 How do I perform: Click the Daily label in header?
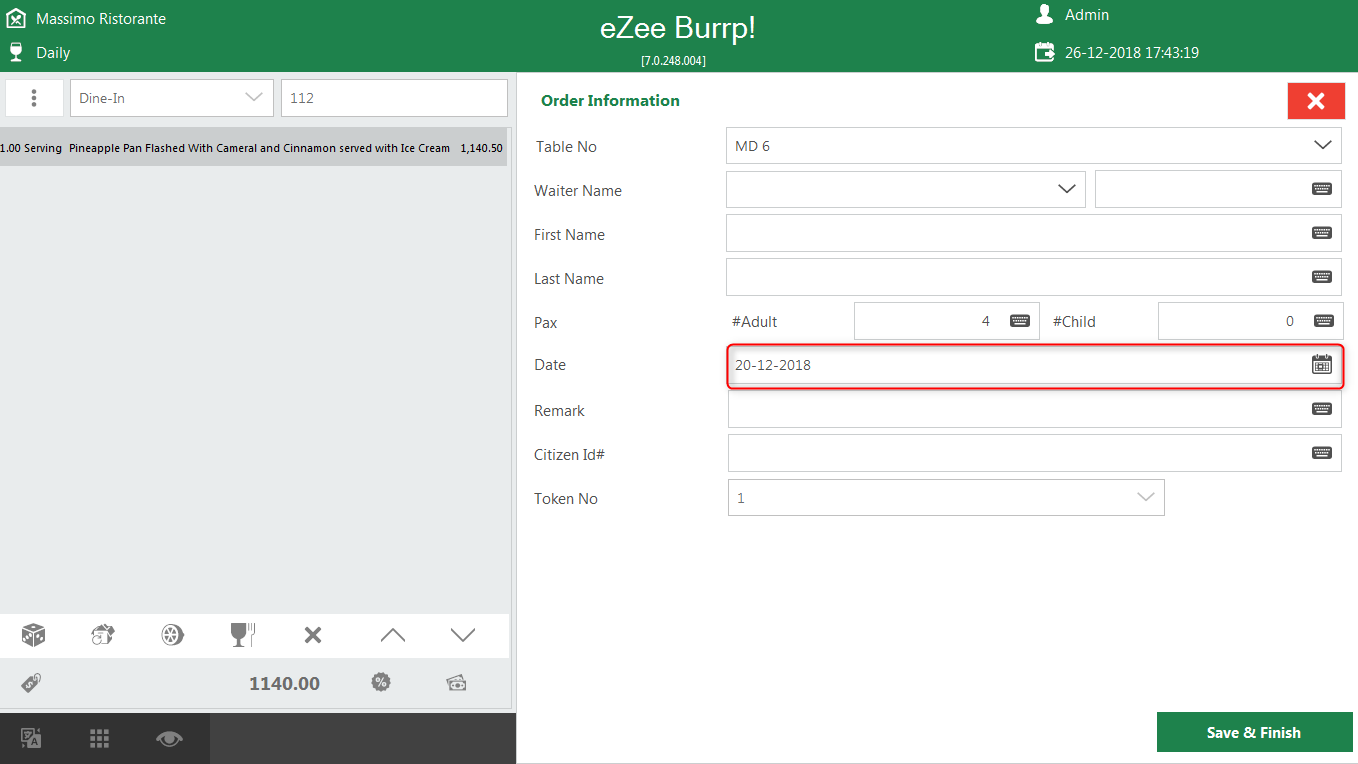pyautogui.click(x=53, y=53)
